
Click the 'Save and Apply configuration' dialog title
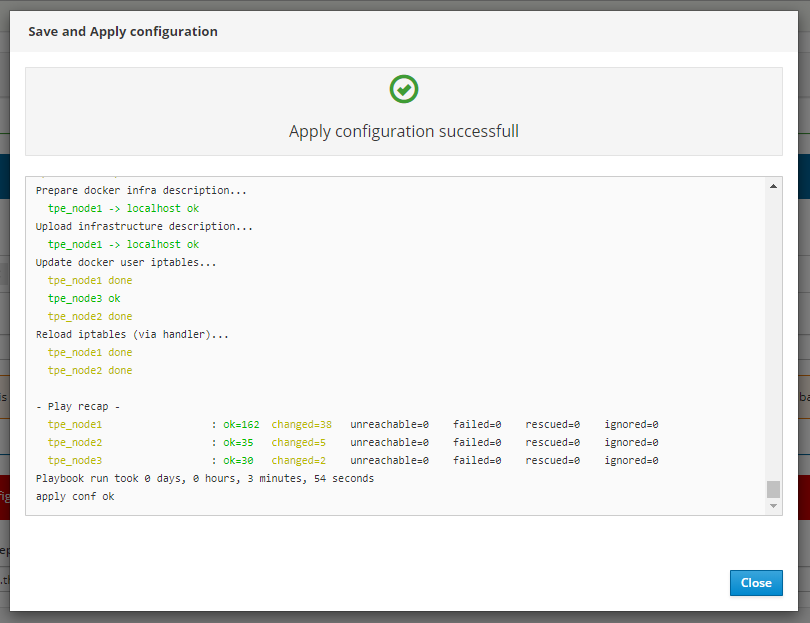coord(123,31)
